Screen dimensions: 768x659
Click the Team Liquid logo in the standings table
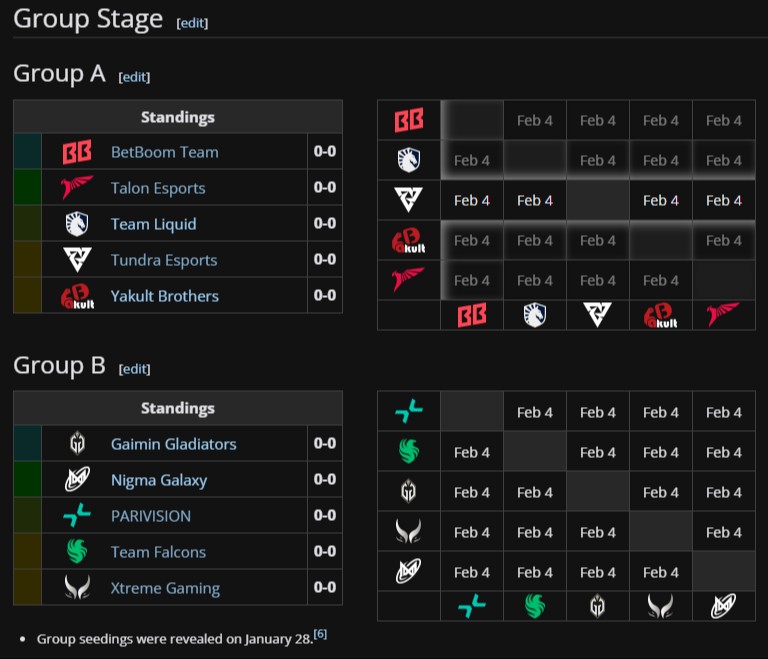(77, 224)
